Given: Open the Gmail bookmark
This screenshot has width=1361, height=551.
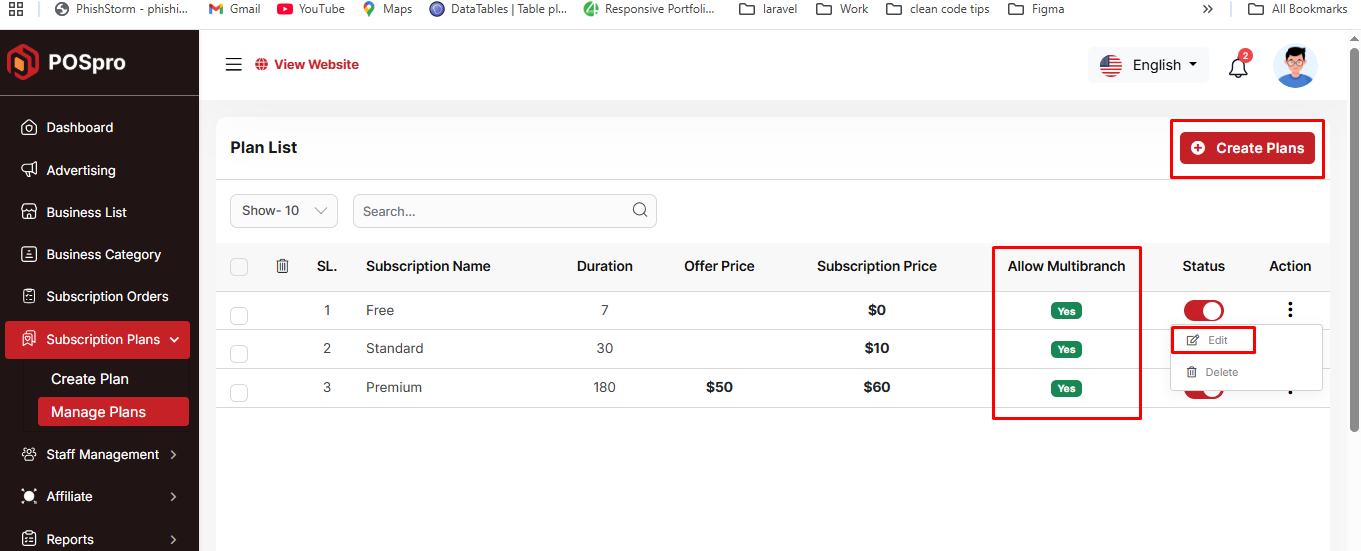Looking at the screenshot, I should click(x=235, y=9).
